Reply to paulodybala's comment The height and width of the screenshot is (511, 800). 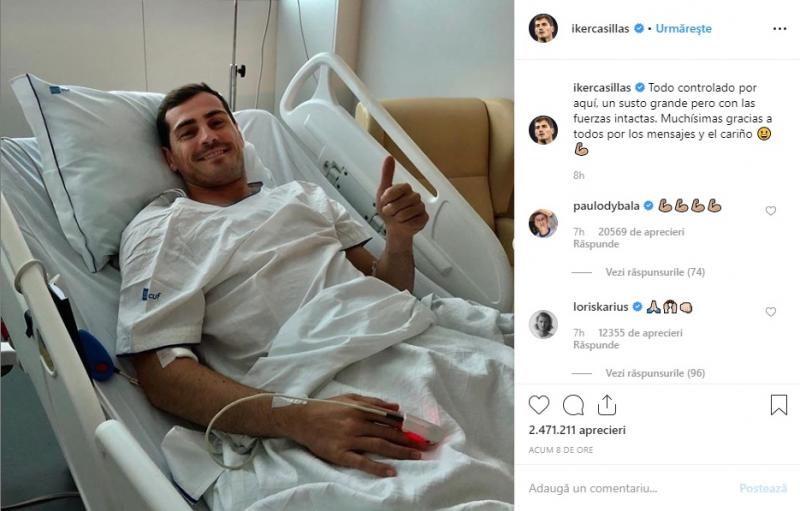click(596, 244)
